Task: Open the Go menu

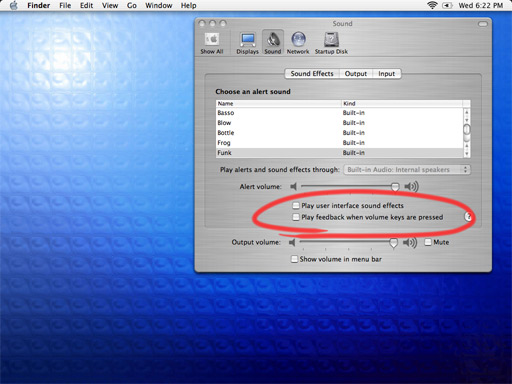Action: (132, 5)
